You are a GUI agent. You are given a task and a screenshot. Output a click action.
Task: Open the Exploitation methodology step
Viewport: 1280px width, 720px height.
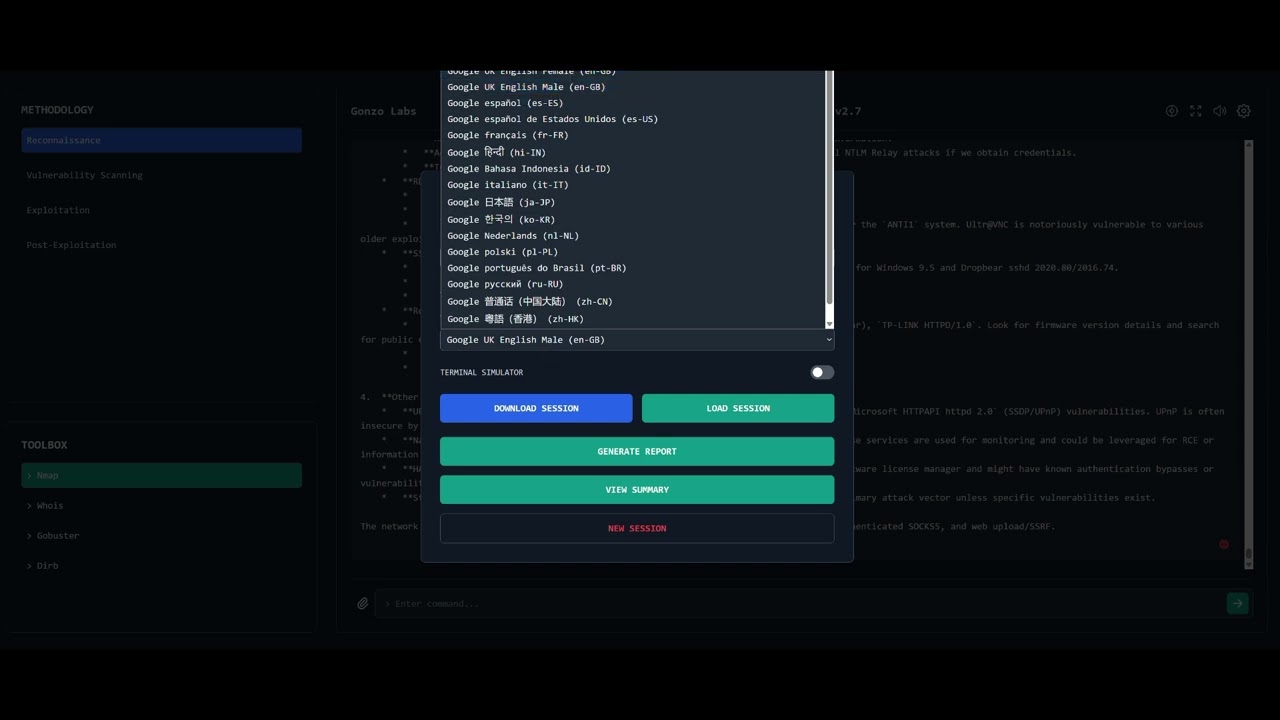tap(161, 210)
